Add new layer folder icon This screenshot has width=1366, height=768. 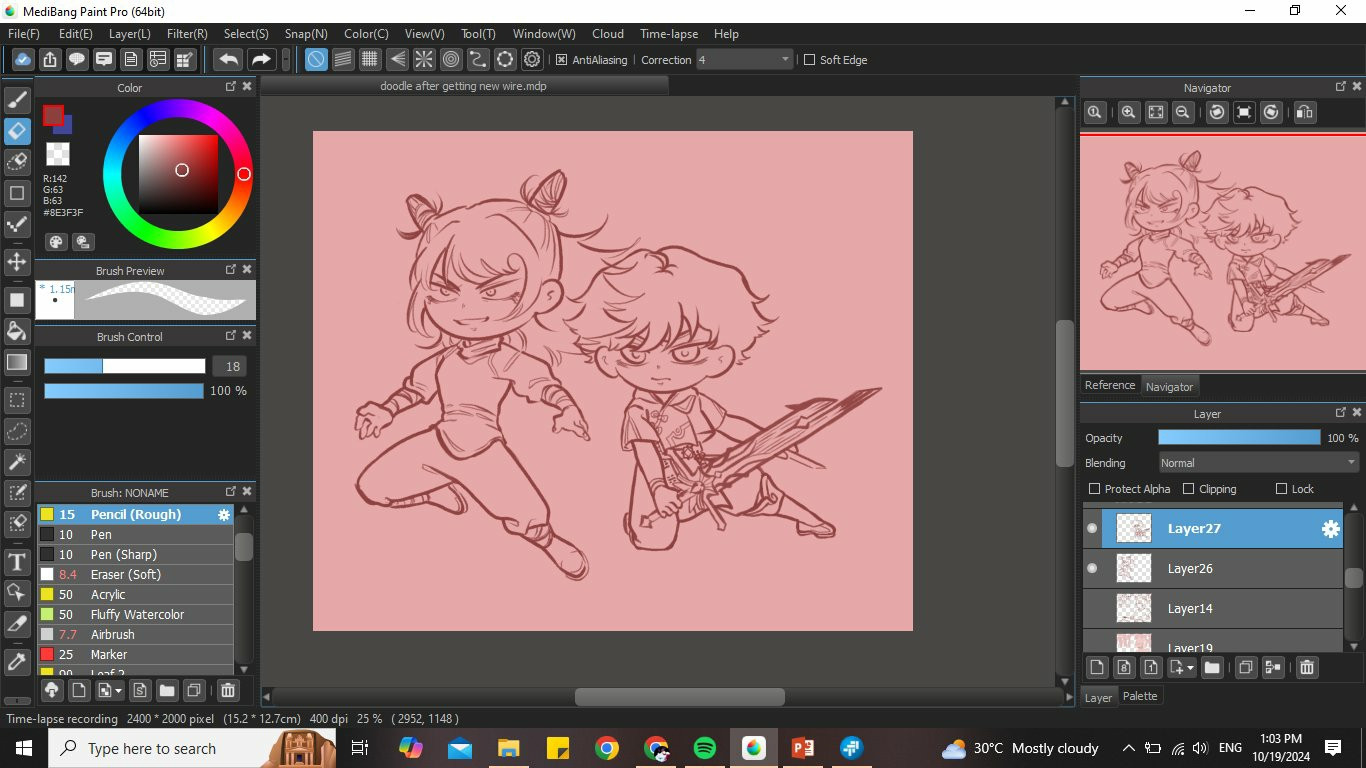[1212, 667]
